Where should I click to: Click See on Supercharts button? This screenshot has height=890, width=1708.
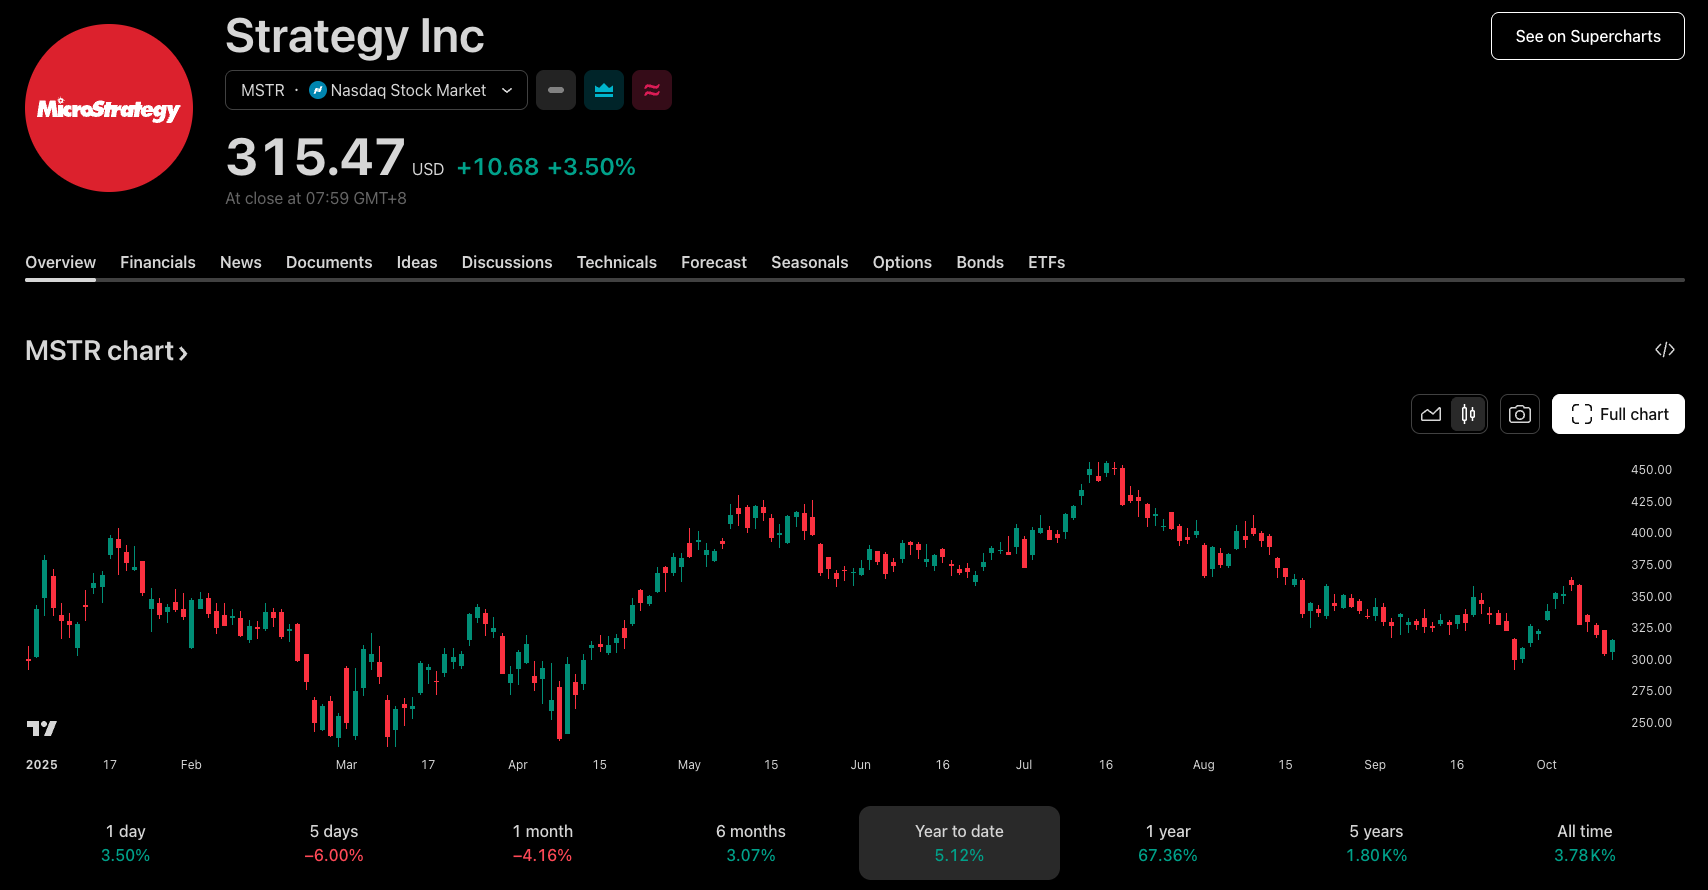click(1587, 36)
